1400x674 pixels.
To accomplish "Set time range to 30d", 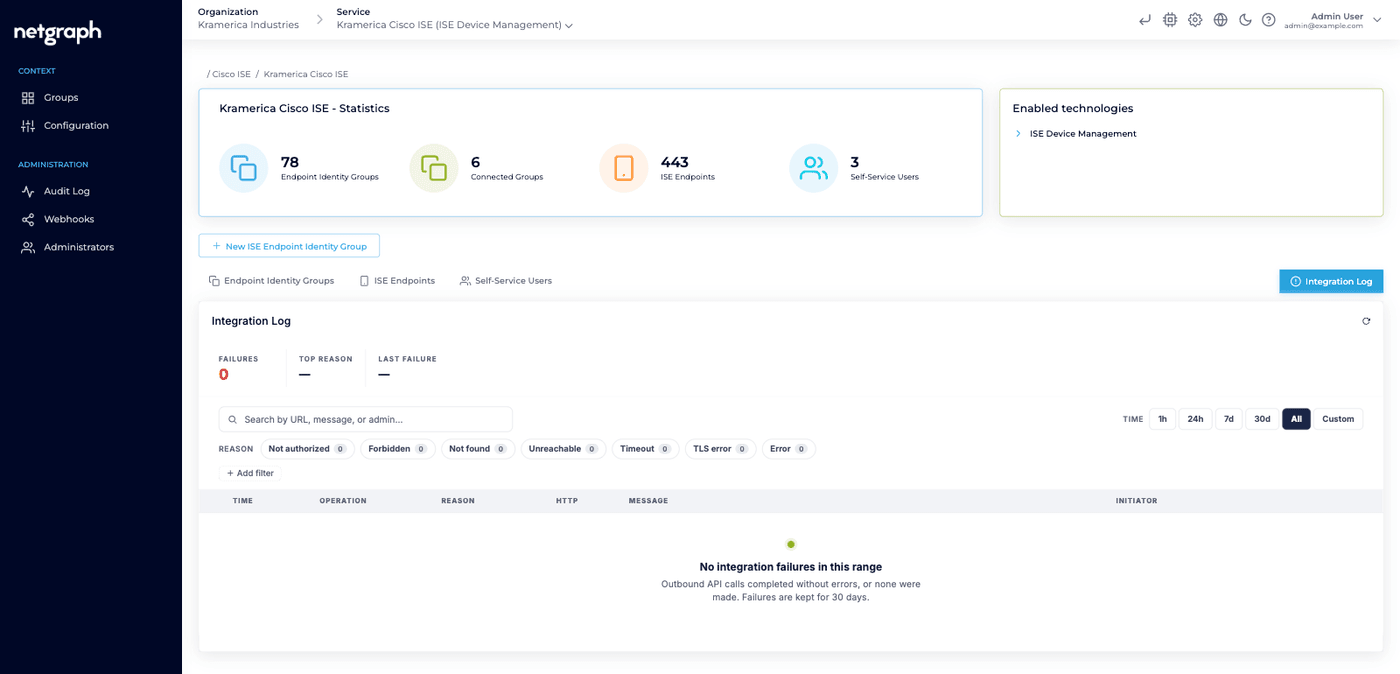I will click(x=1262, y=419).
